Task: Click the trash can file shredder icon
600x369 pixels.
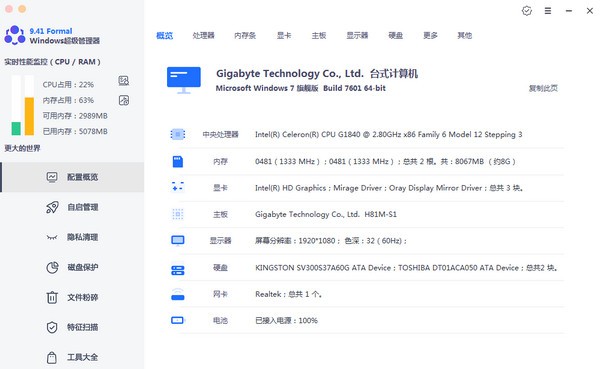Action: 52,297
